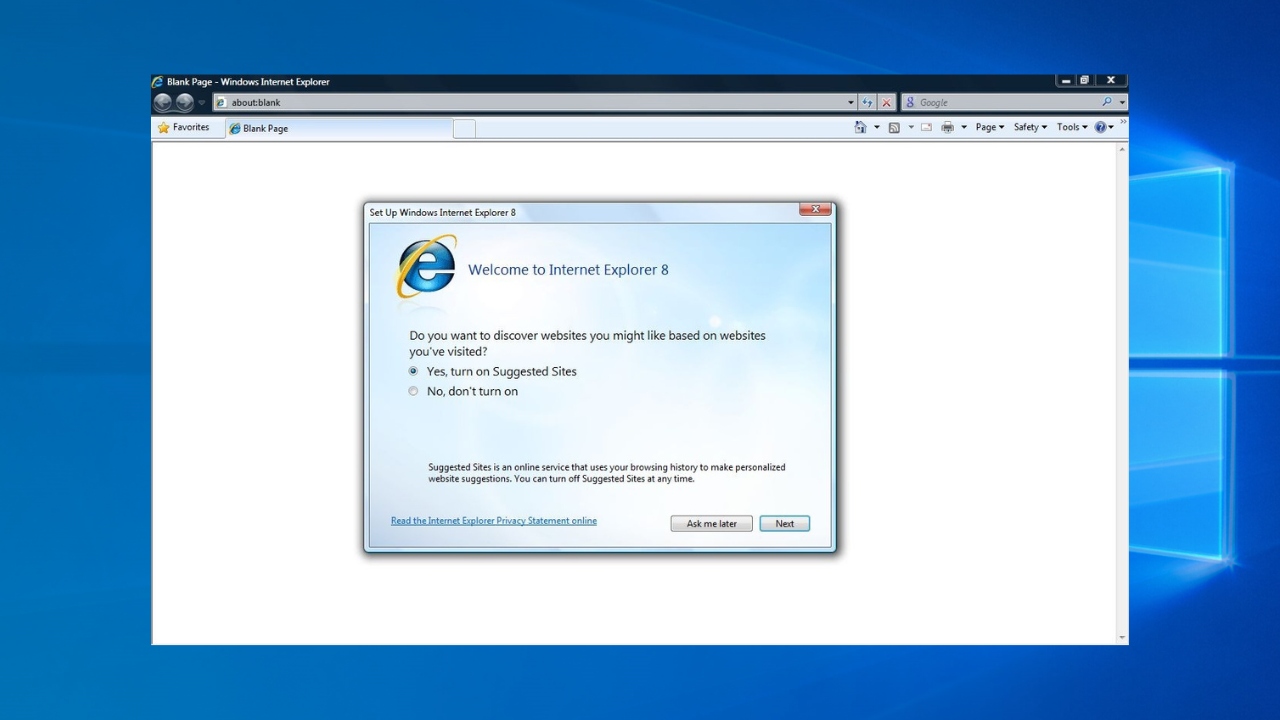Expand the address bar URL history dropdown
This screenshot has height=720, width=1280.
851,102
